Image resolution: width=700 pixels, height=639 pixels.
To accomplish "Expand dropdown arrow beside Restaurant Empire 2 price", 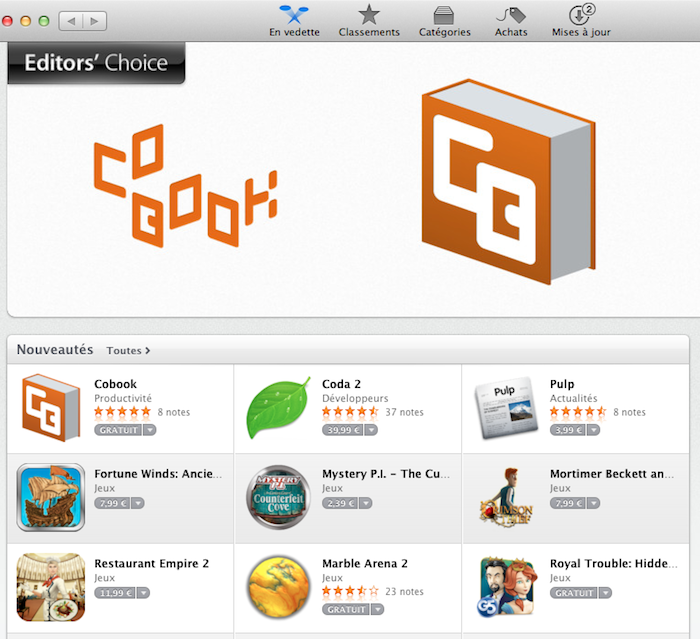I will pyautogui.click(x=143, y=593).
